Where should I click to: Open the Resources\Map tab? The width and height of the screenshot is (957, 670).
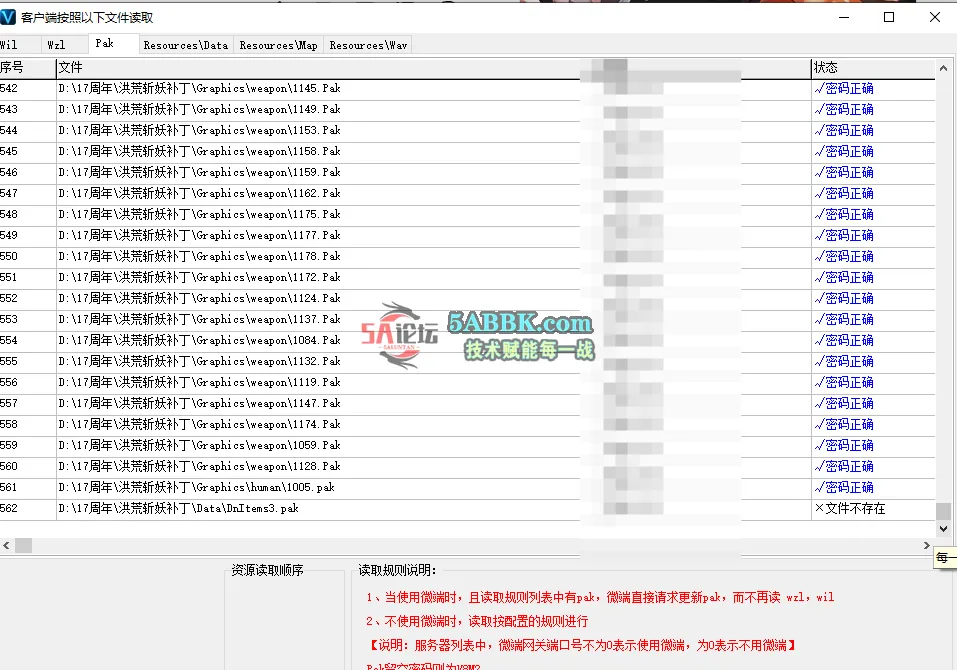[278, 45]
